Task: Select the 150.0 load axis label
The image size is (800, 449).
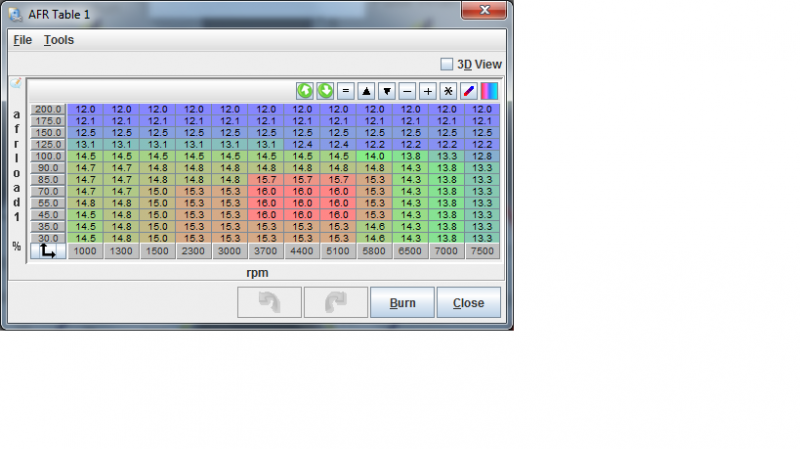Action: pos(48,133)
